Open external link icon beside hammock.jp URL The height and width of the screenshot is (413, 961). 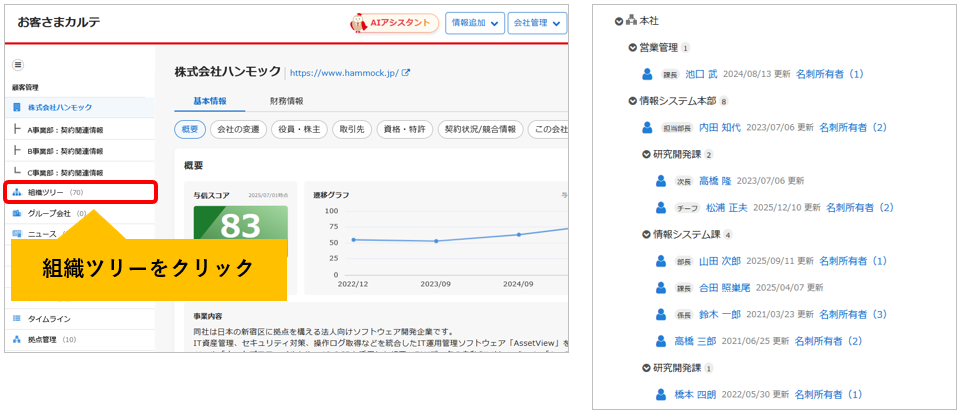406,72
